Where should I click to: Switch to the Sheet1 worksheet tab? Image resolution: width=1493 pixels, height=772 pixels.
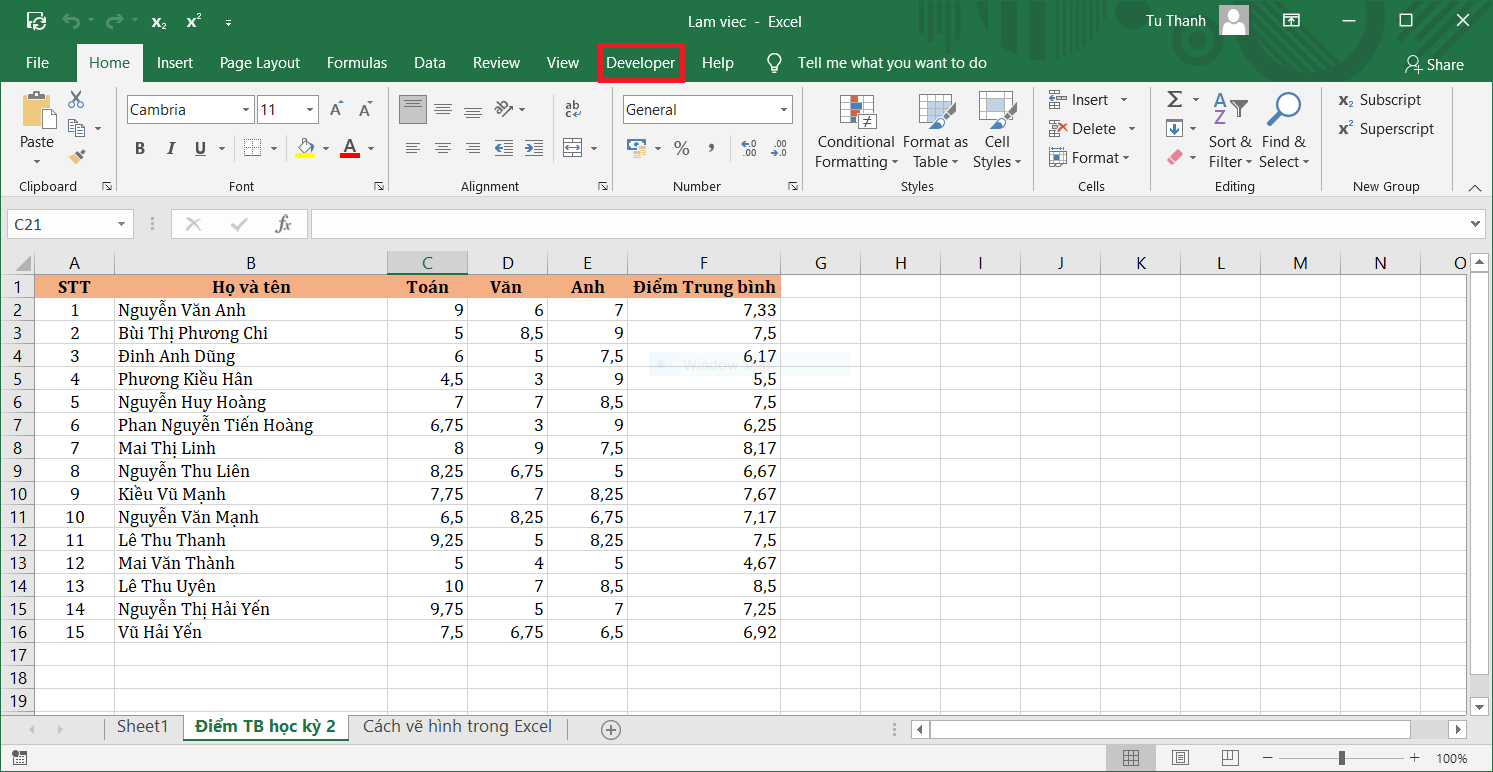[142, 727]
